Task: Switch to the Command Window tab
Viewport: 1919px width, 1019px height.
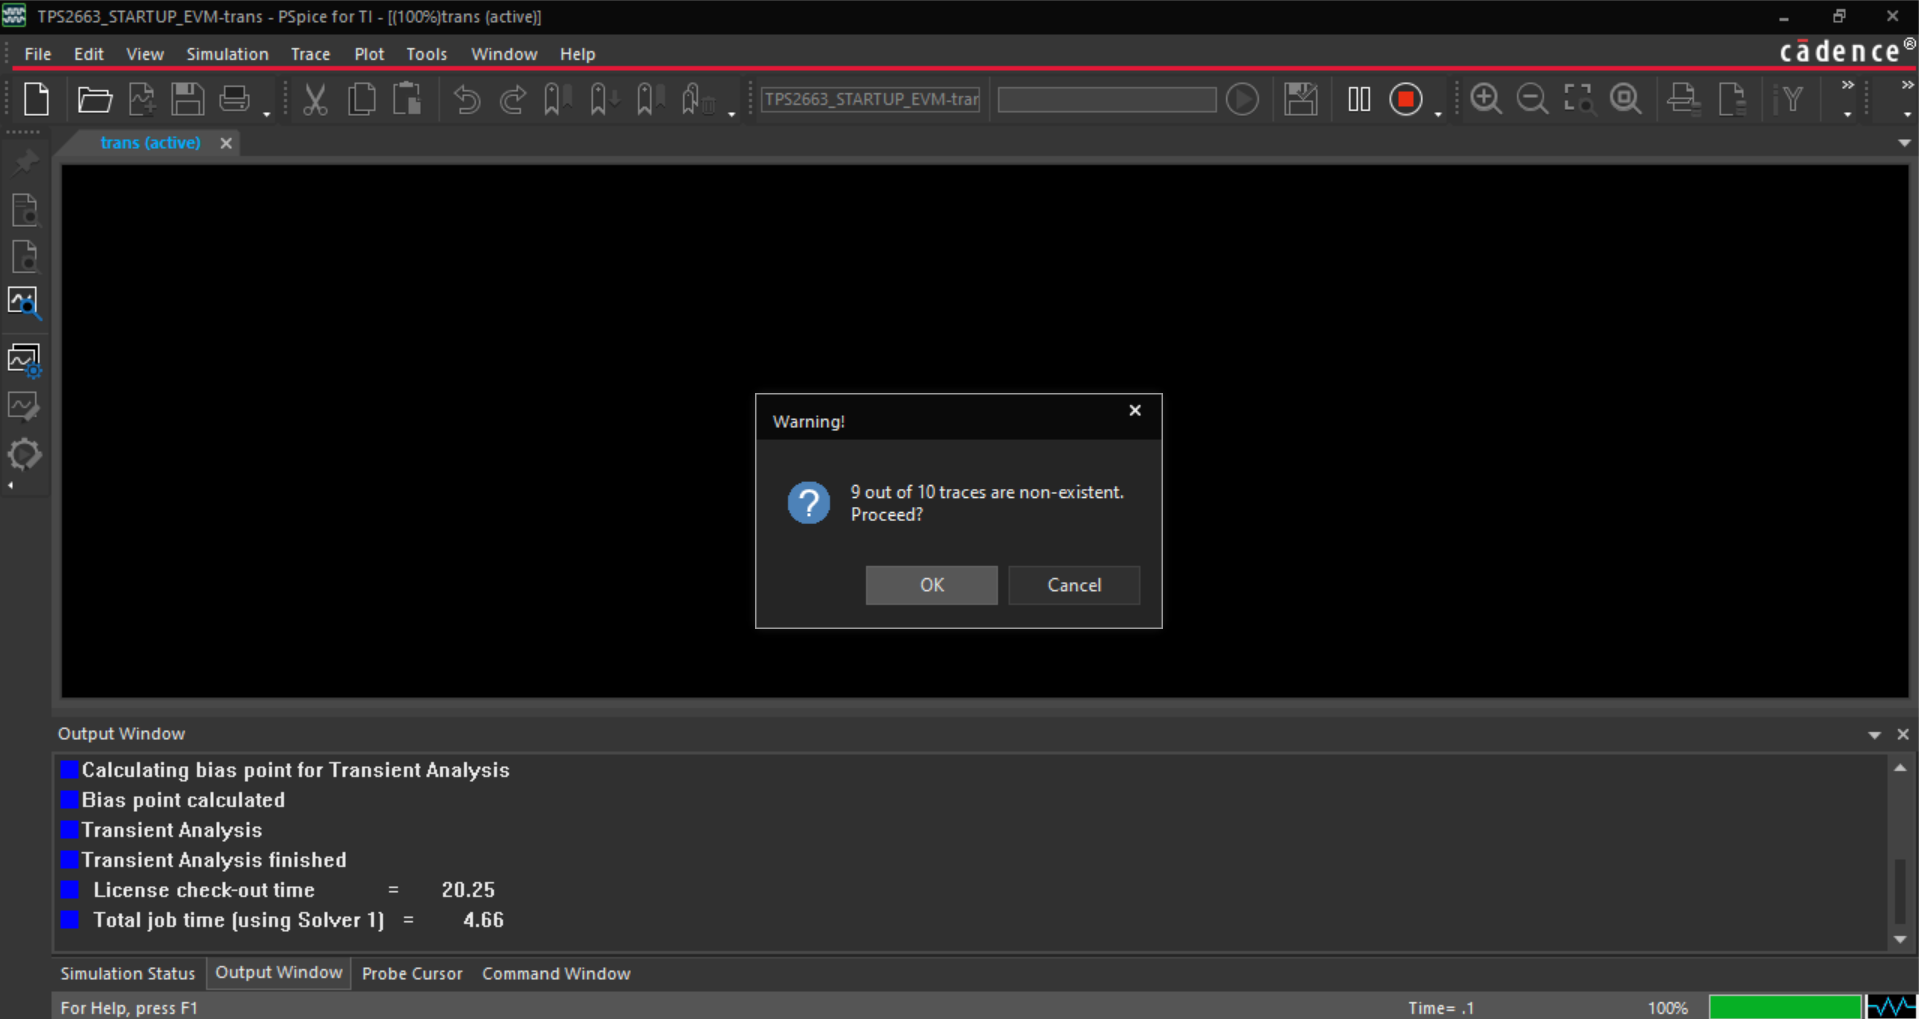Action: pos(556,973)
